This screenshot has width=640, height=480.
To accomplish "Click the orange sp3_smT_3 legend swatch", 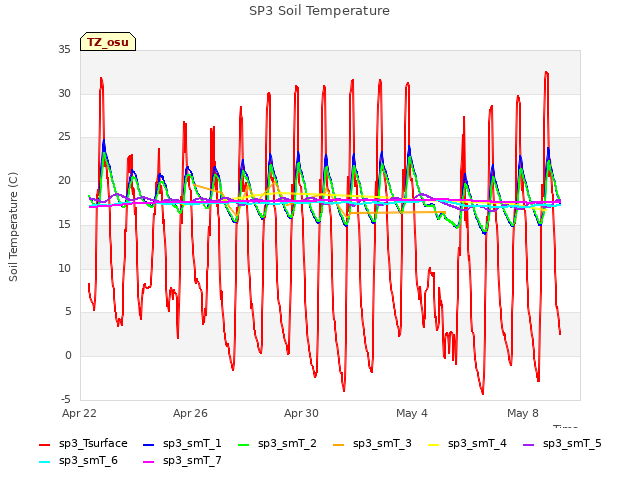I will click(x=339, y=444).
